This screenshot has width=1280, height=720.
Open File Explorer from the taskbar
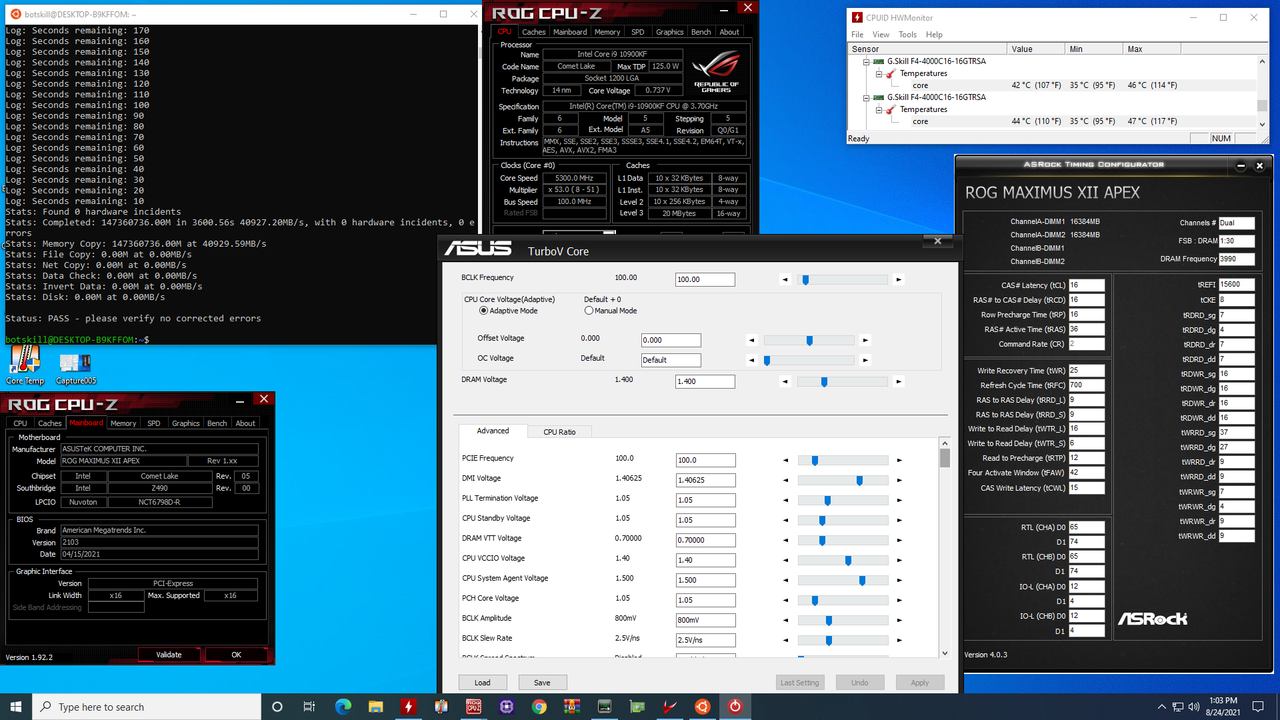click(x=375, y=706)
